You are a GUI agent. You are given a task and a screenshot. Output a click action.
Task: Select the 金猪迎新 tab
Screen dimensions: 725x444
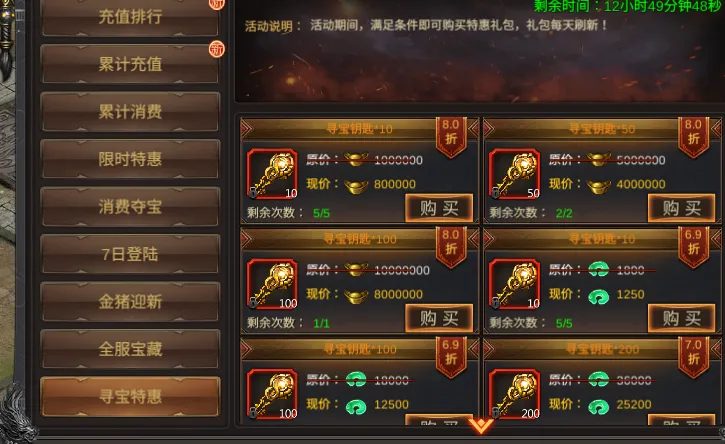point(130,302)
